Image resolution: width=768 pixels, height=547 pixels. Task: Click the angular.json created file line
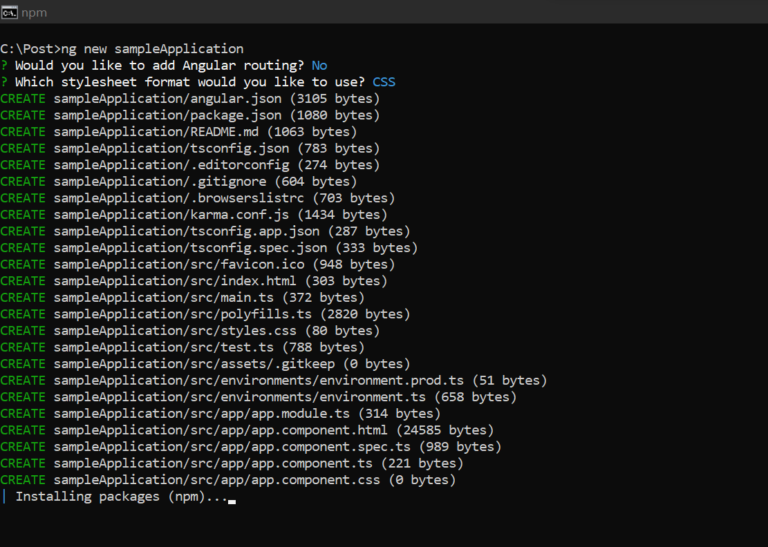pos(190,99)
